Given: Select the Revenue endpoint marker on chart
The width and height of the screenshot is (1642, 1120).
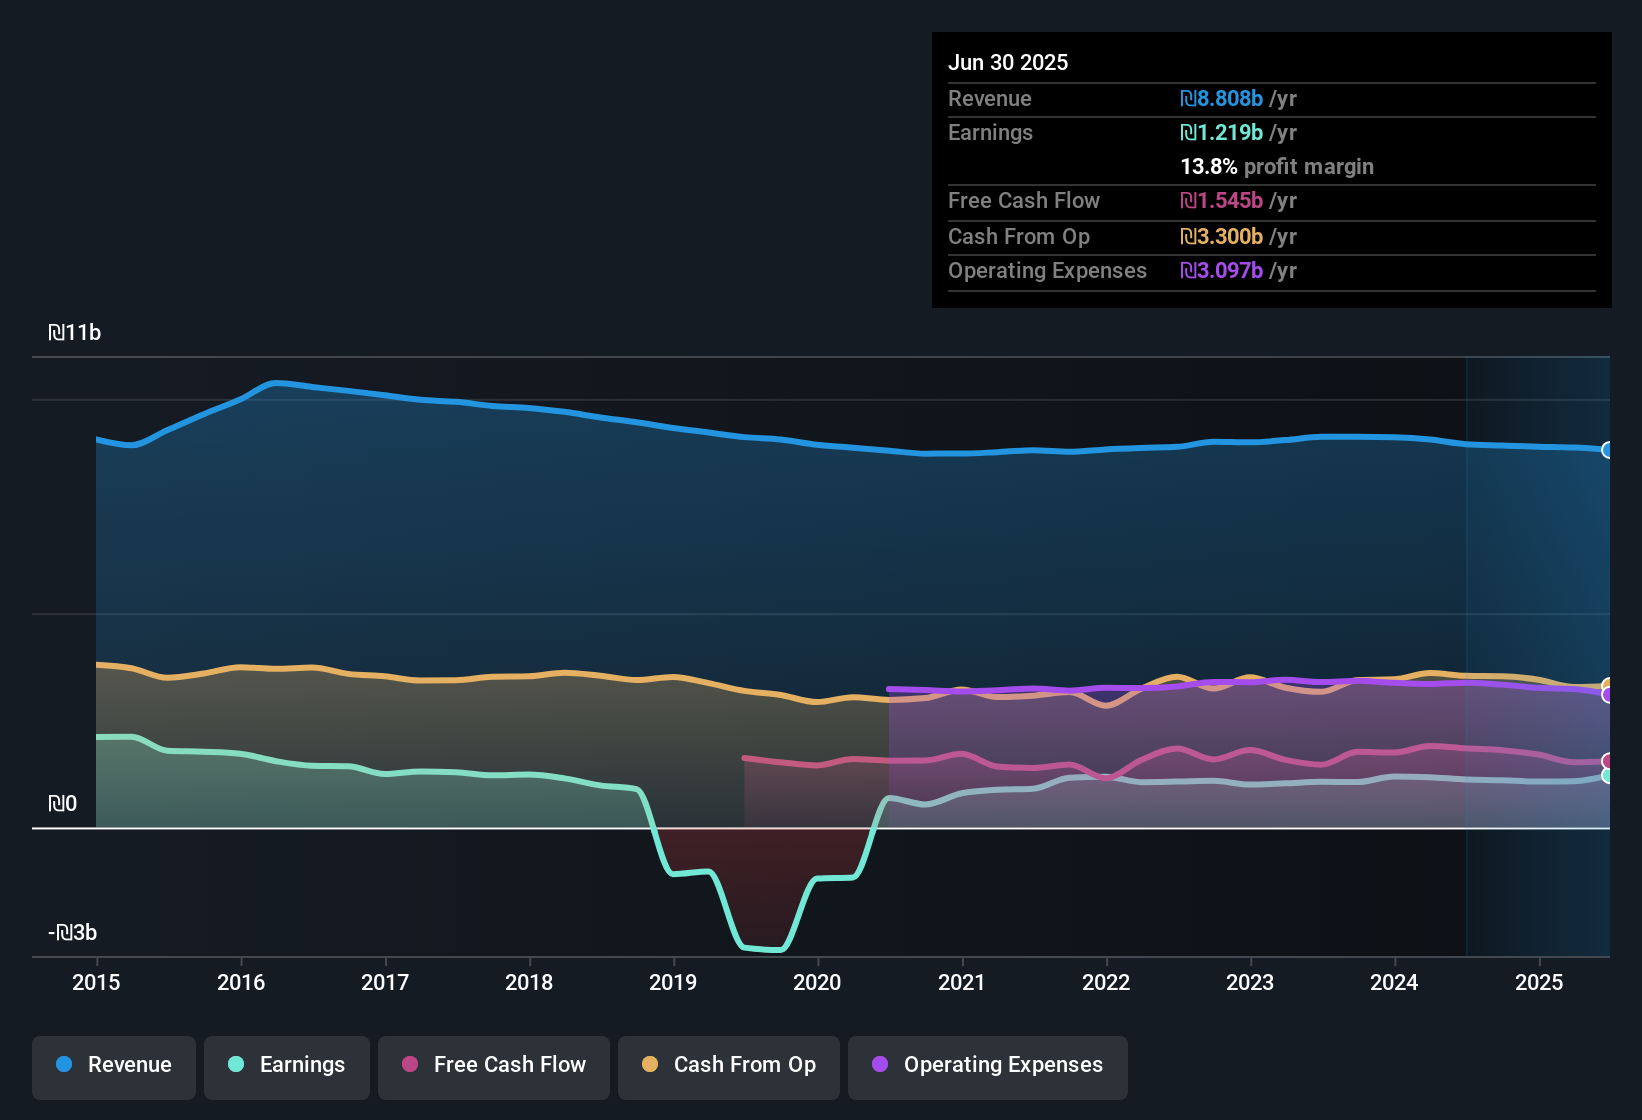Looking at the screenshot, I should pos(1607,451).
